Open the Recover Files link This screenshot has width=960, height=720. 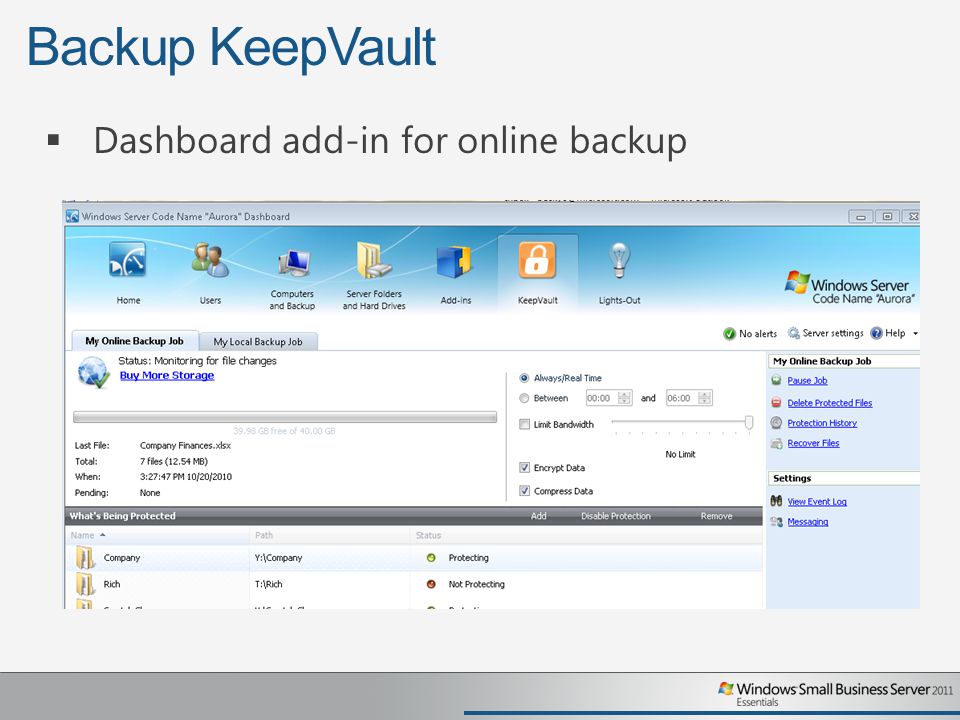click(813, 443)
